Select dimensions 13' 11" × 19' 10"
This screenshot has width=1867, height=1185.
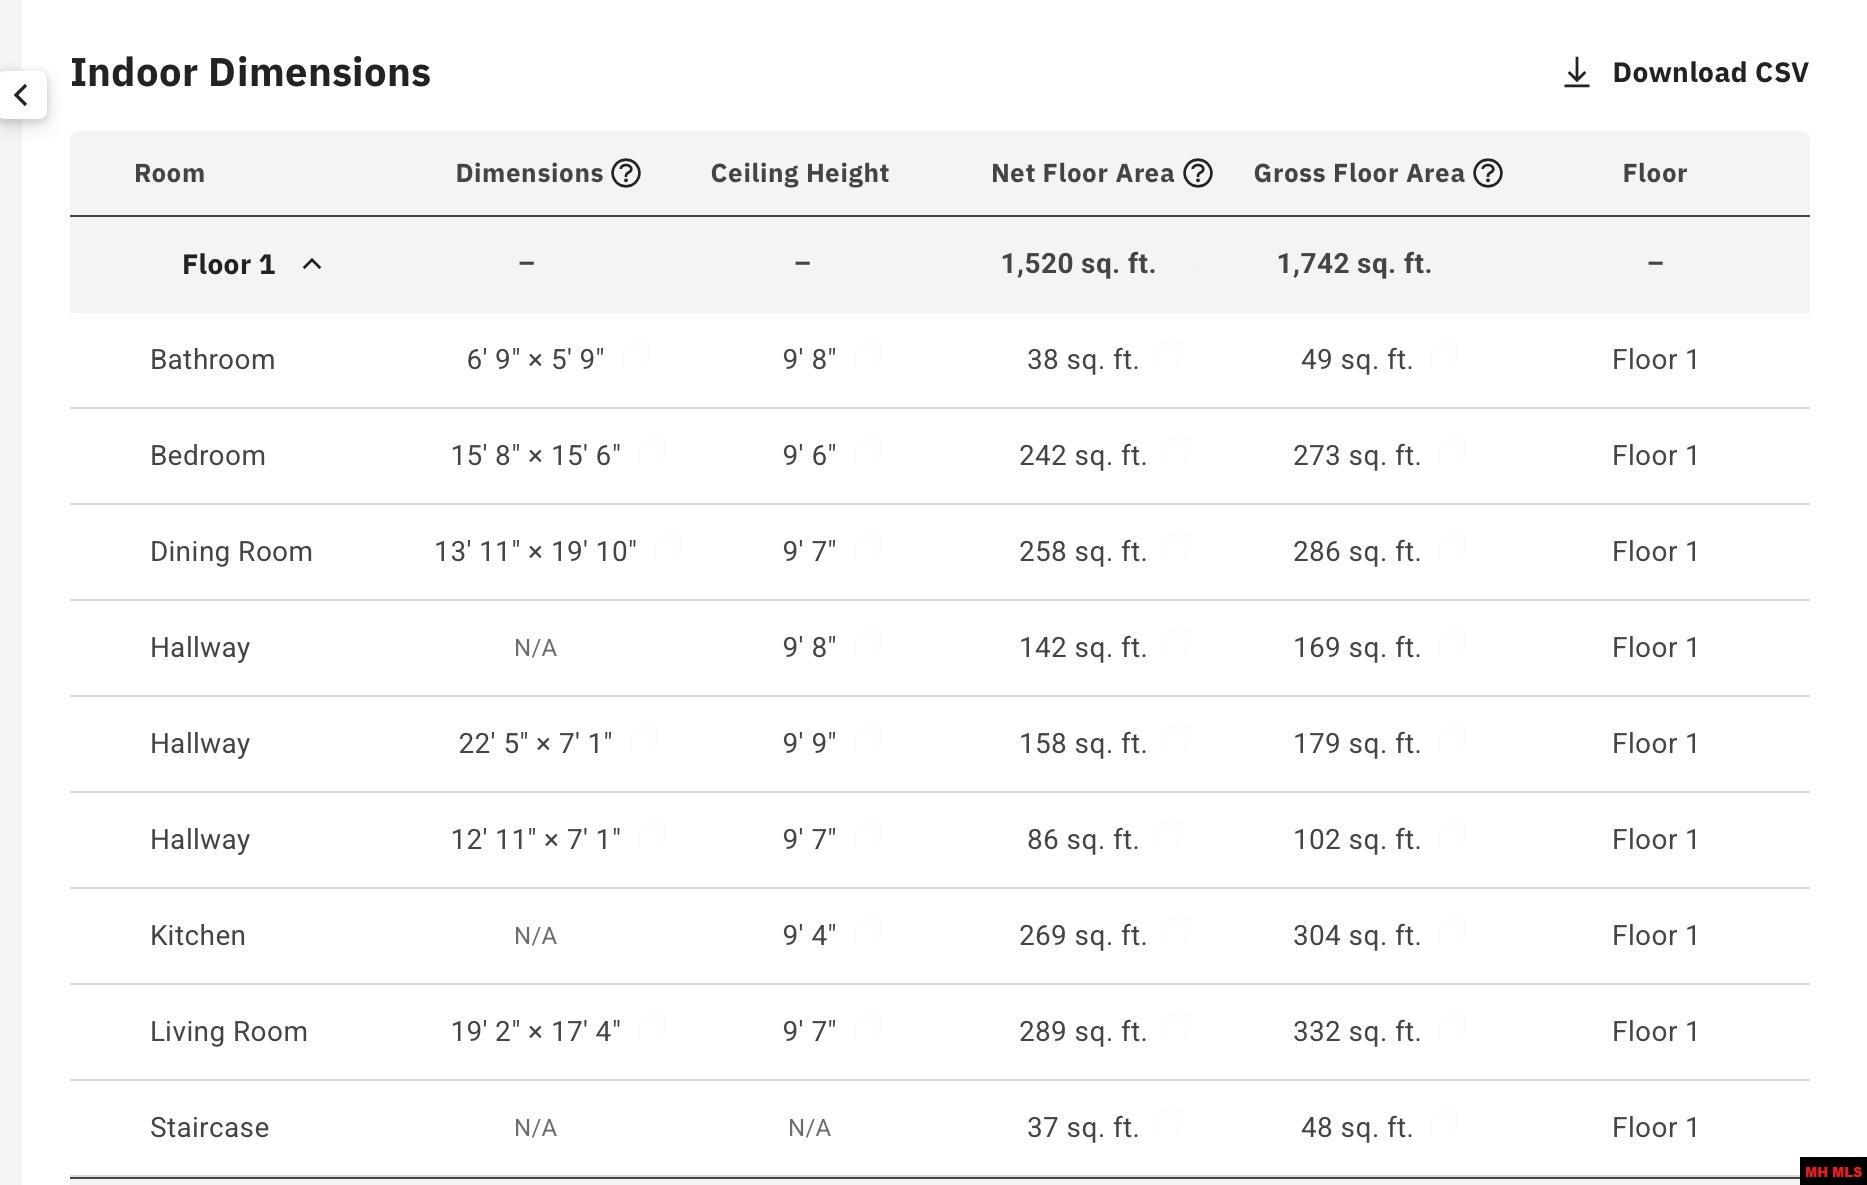pyautogui.click(x=535, y=552)
